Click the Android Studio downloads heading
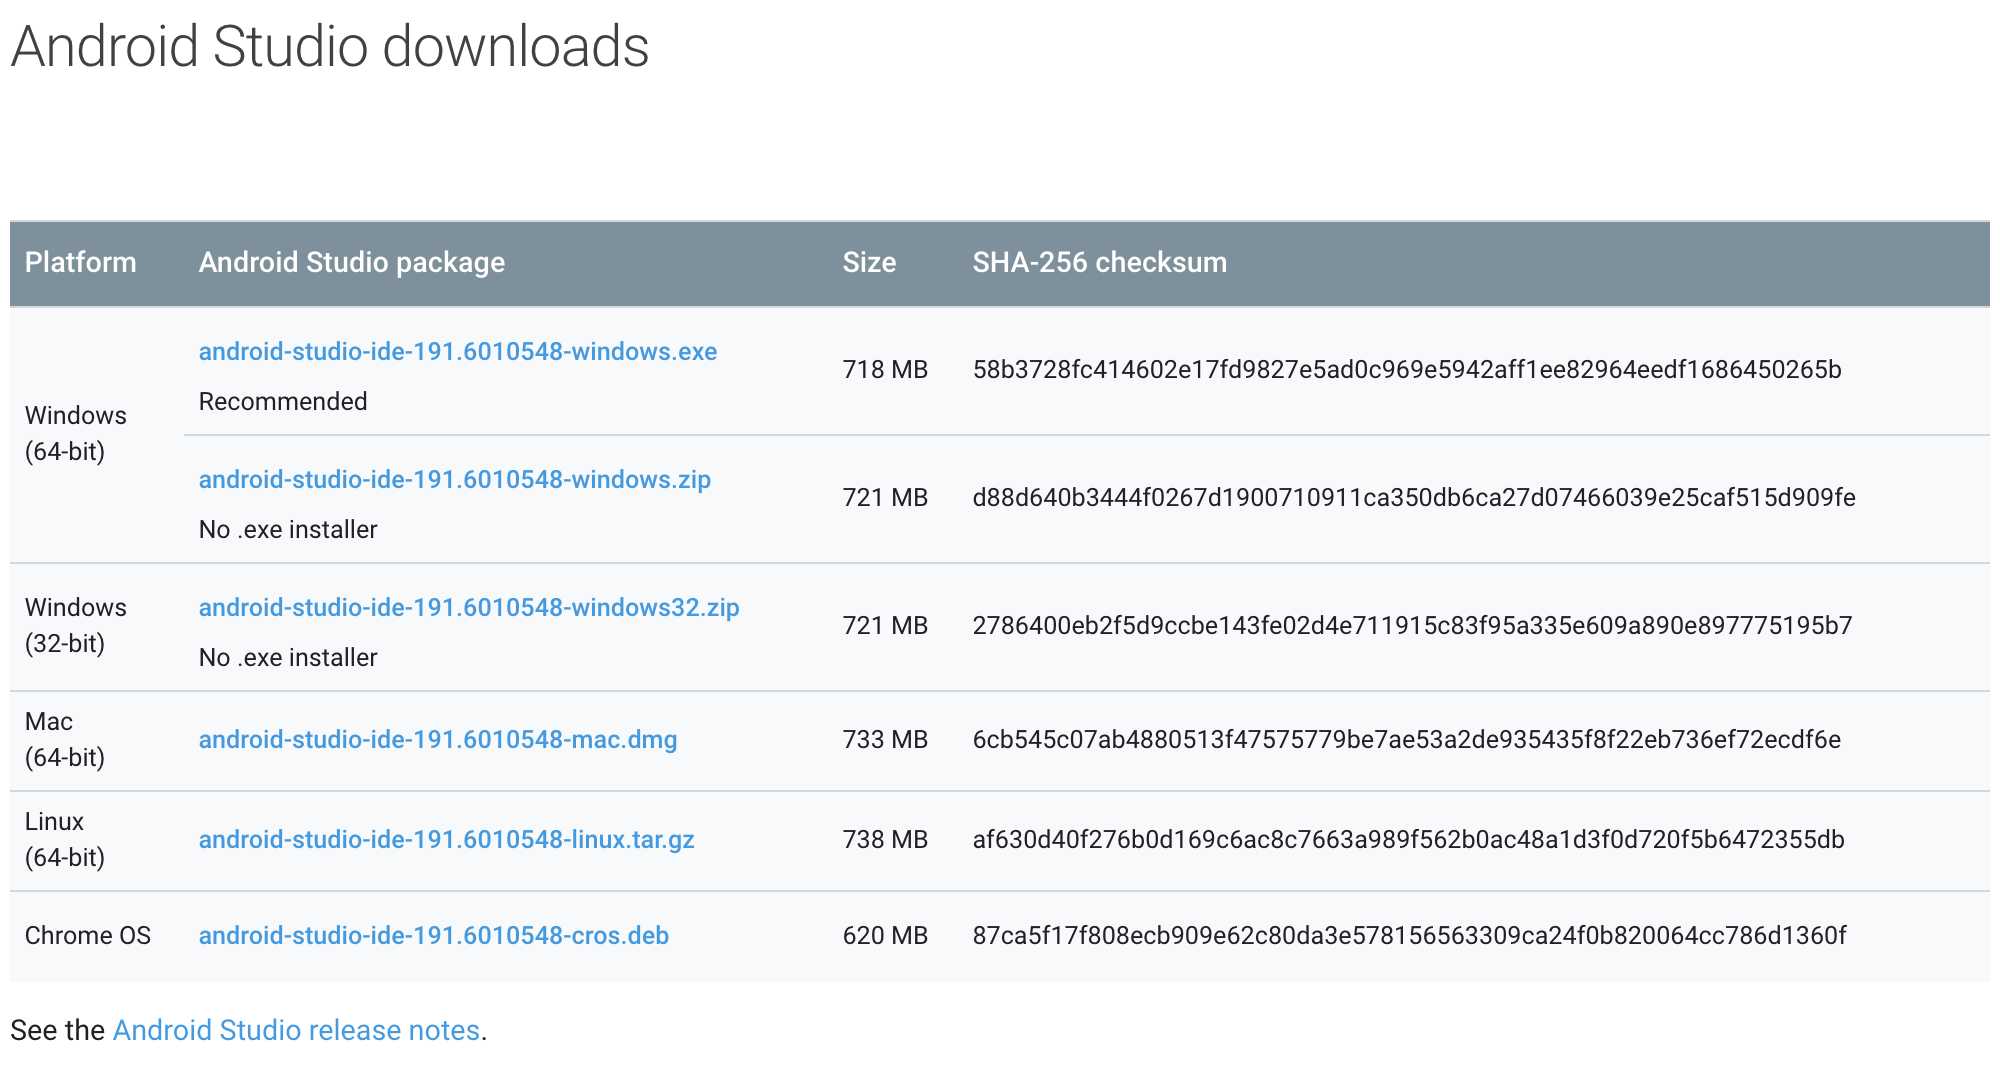The height and width of the screenshot is (1080, 2000). click(x=330, y=47)
